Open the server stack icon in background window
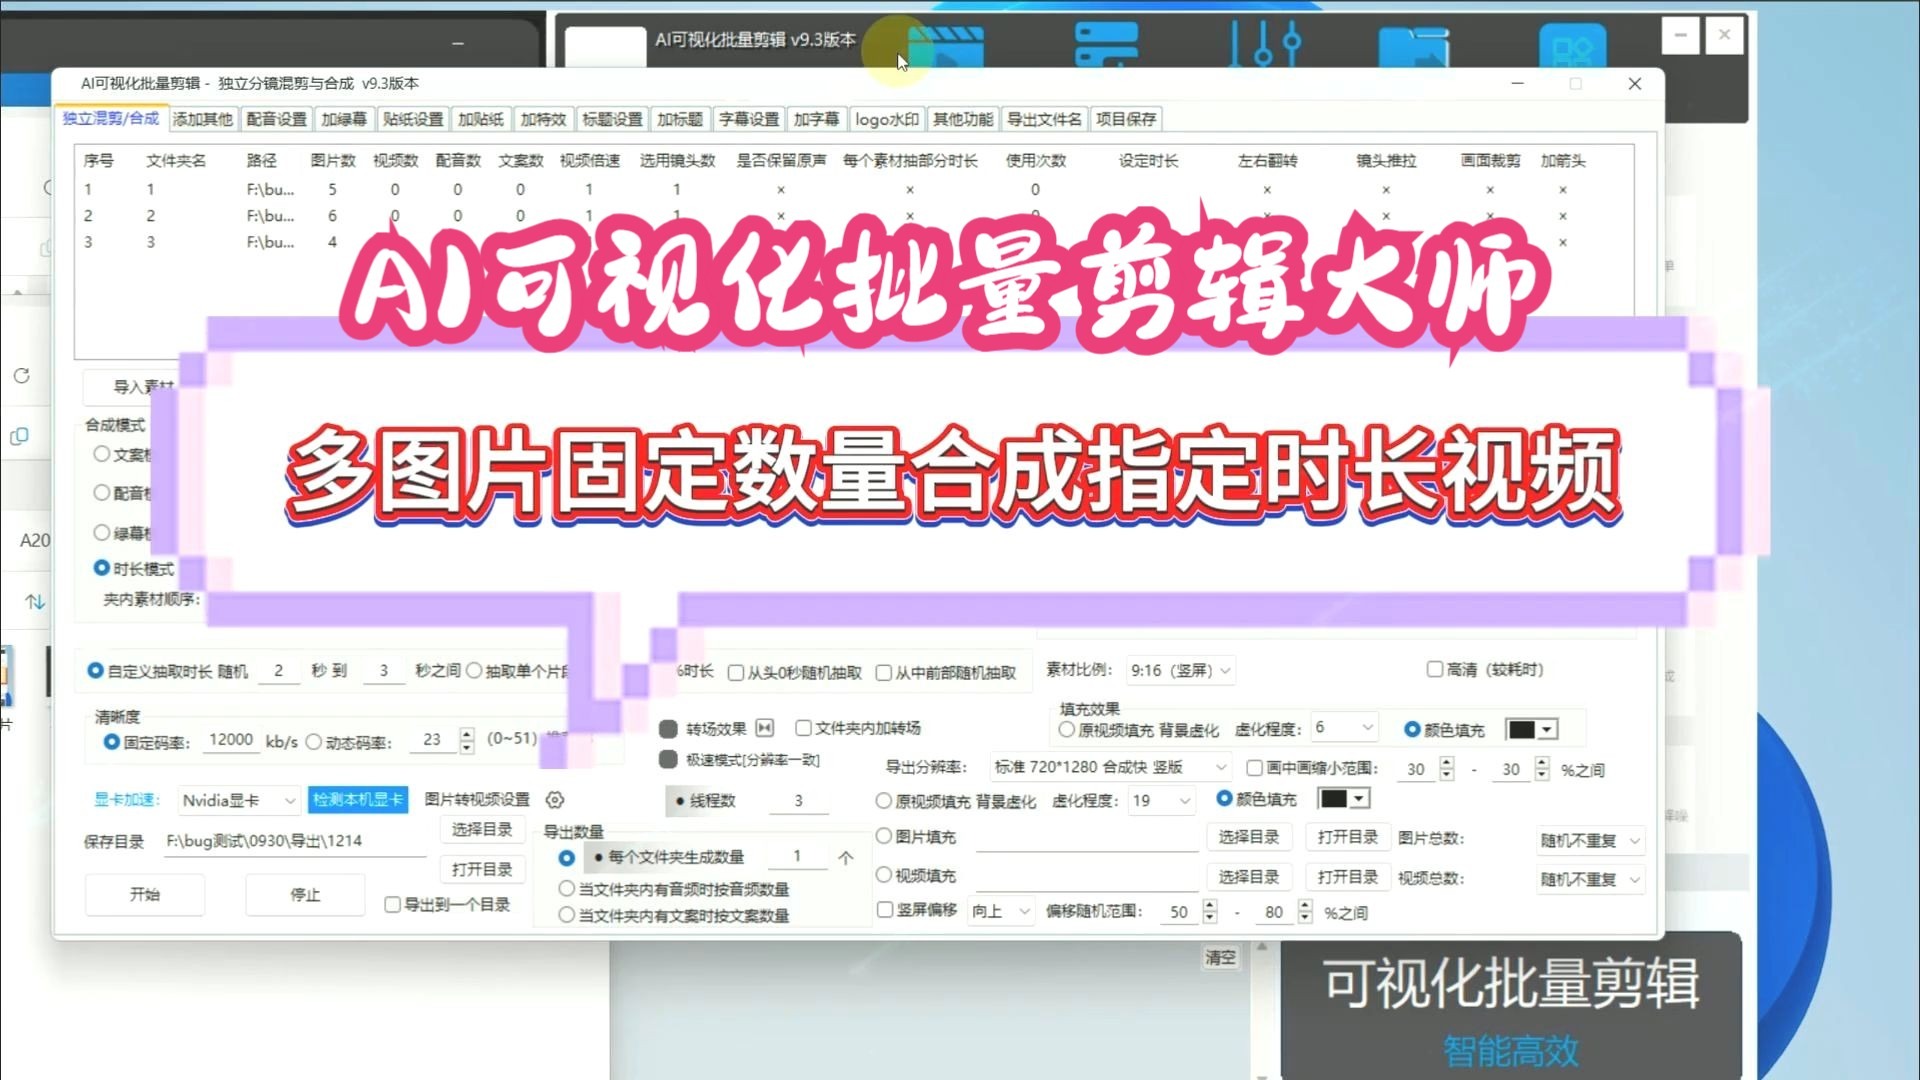The height and width of the screenshot is (1080, 1920). 1106,46
